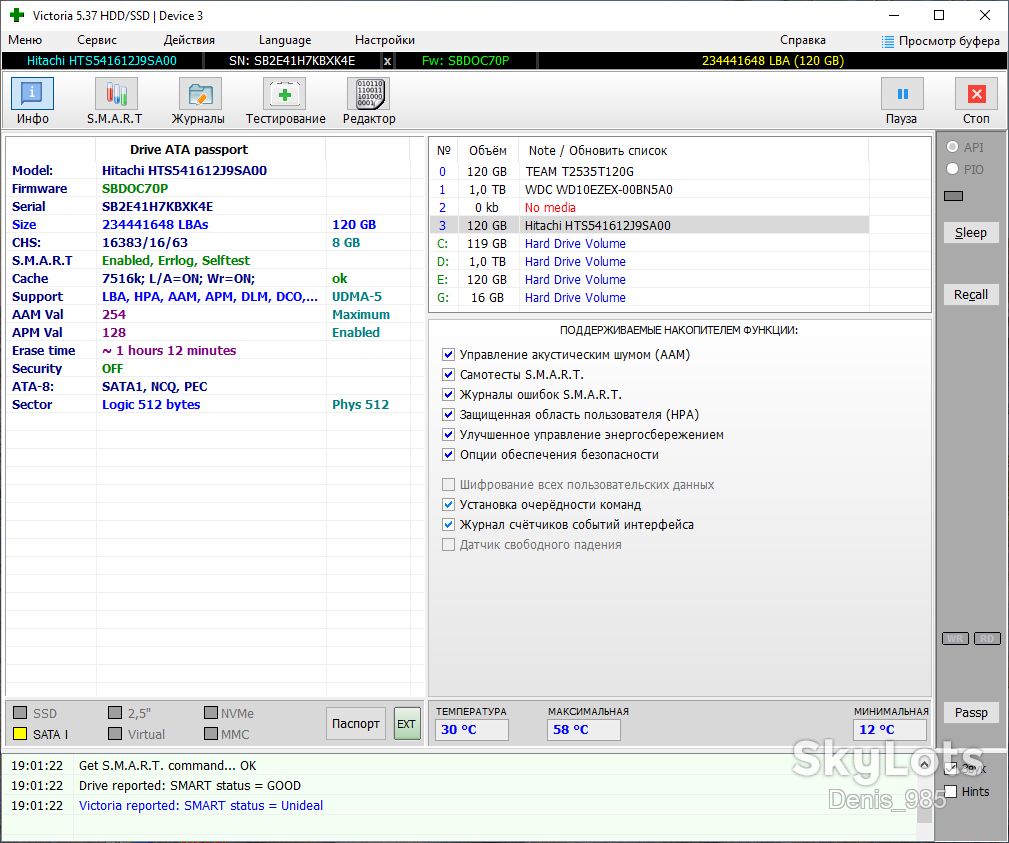1009x843 pixels.
Task: Click the Sleep button
Action: point(970,232)
